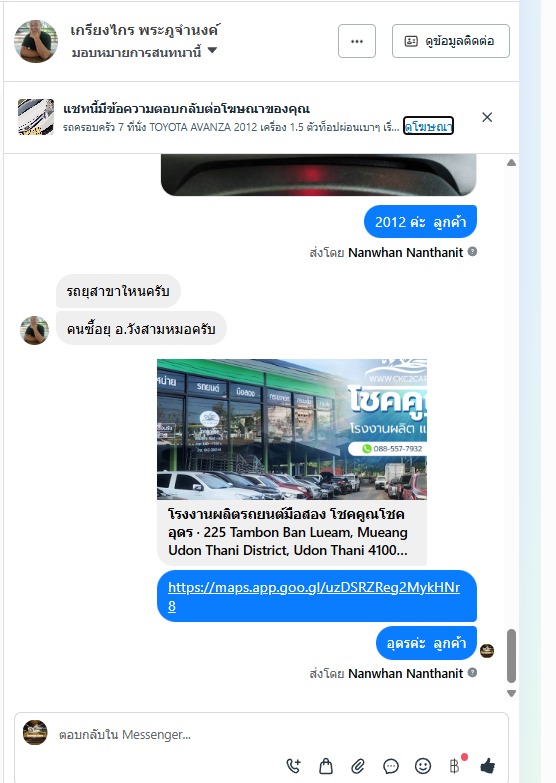Send a thumbs-up like
Screen dimensions: 556x783
[x=488, y=766]
